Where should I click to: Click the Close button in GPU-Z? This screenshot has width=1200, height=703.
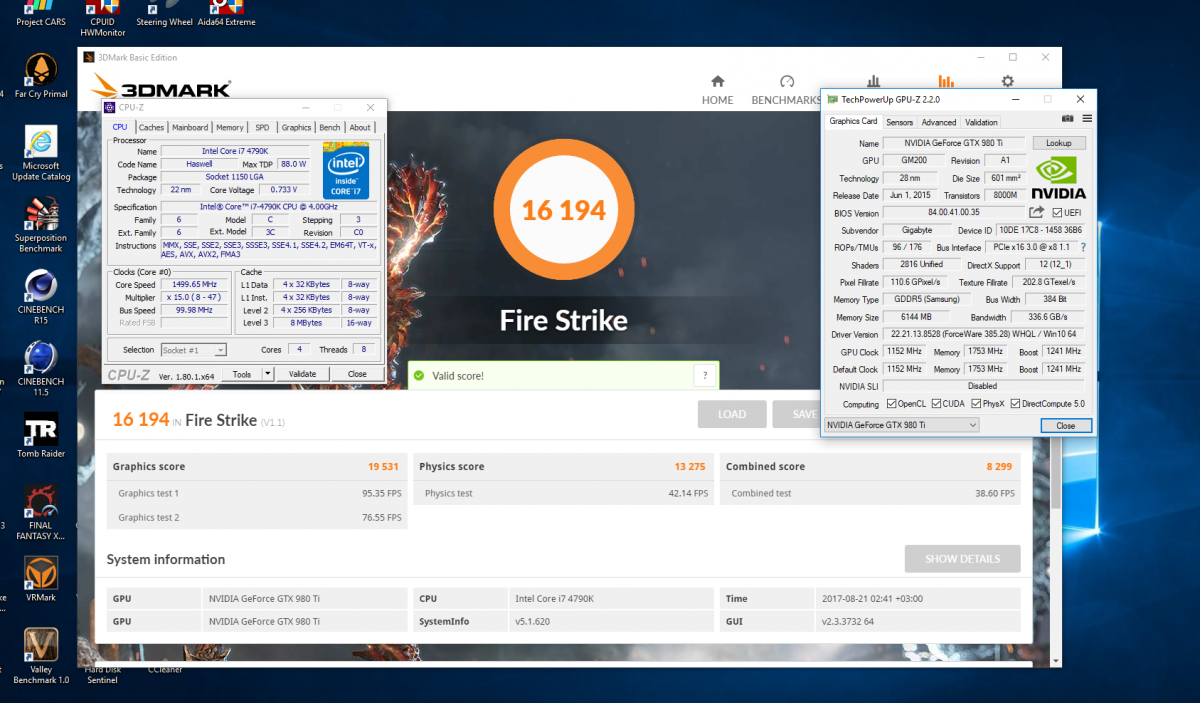[x=1065, y=425]
